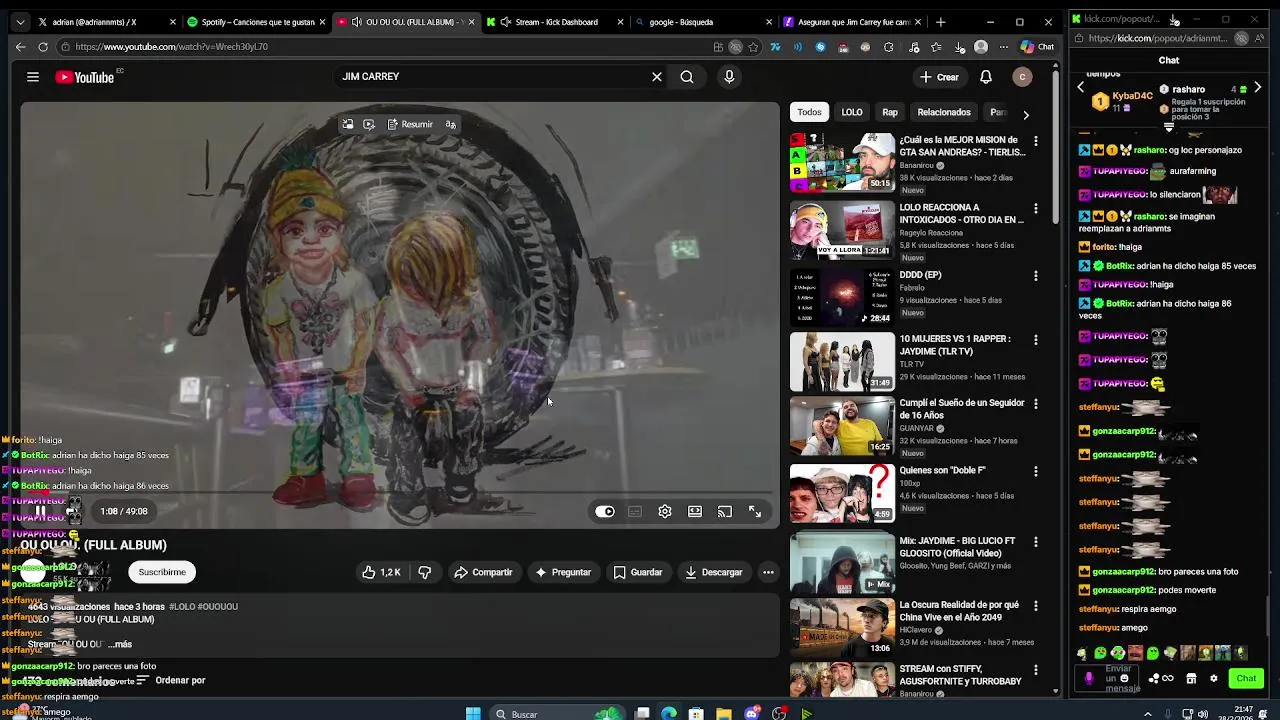
Task: Select the LOLO filter chip
Action: click(x=852, y=112)
